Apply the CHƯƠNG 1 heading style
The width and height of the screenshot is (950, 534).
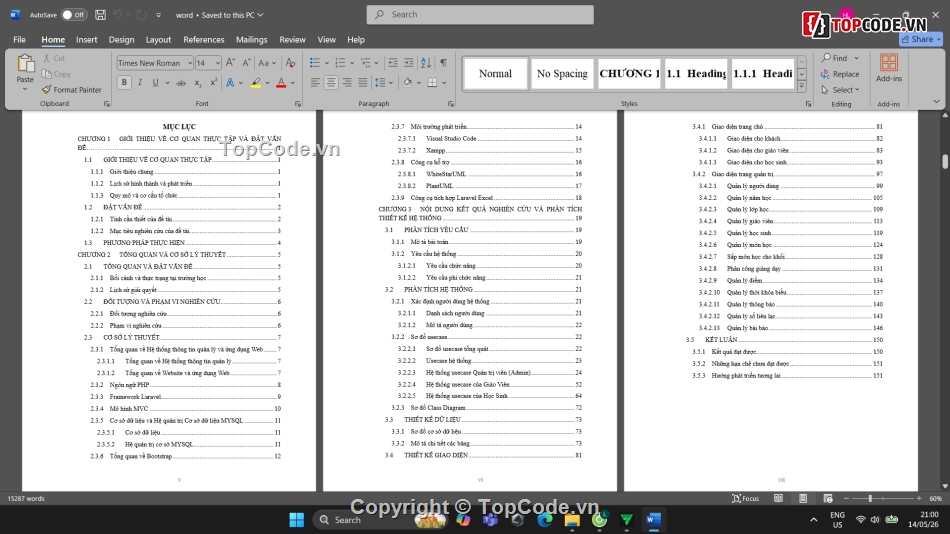[x=629, y=73]
